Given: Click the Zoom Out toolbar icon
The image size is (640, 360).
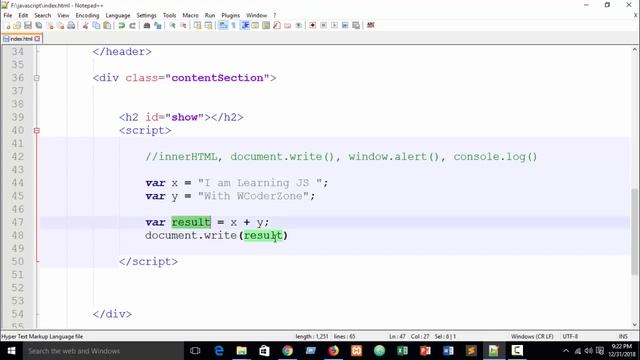Looking at the screenshot, I should point(183,25).
